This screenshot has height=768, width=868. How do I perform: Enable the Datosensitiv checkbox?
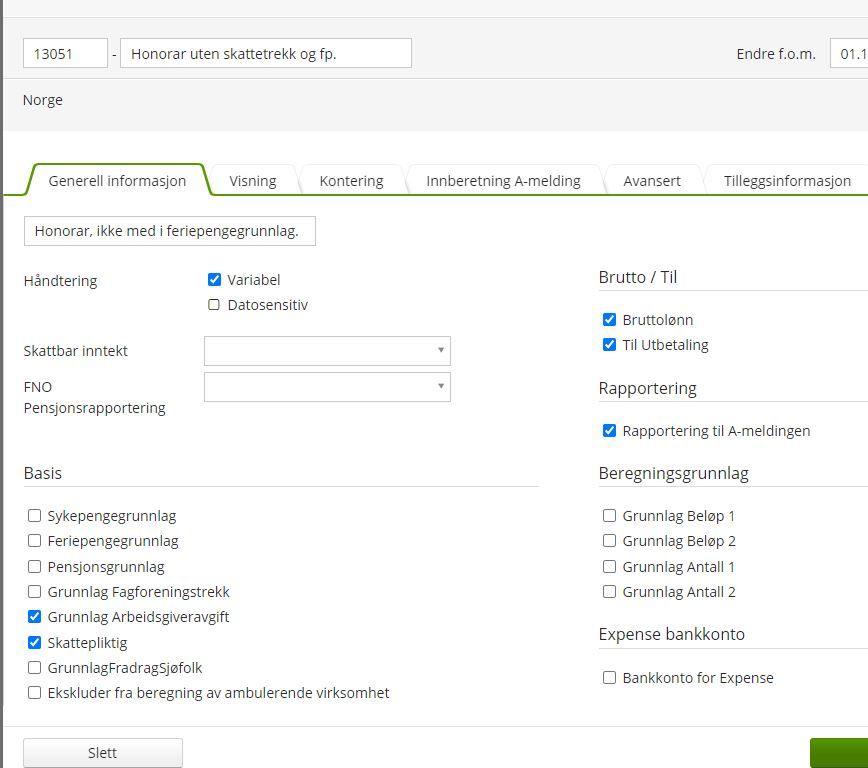pyautogui.click(x=214, y=305)
